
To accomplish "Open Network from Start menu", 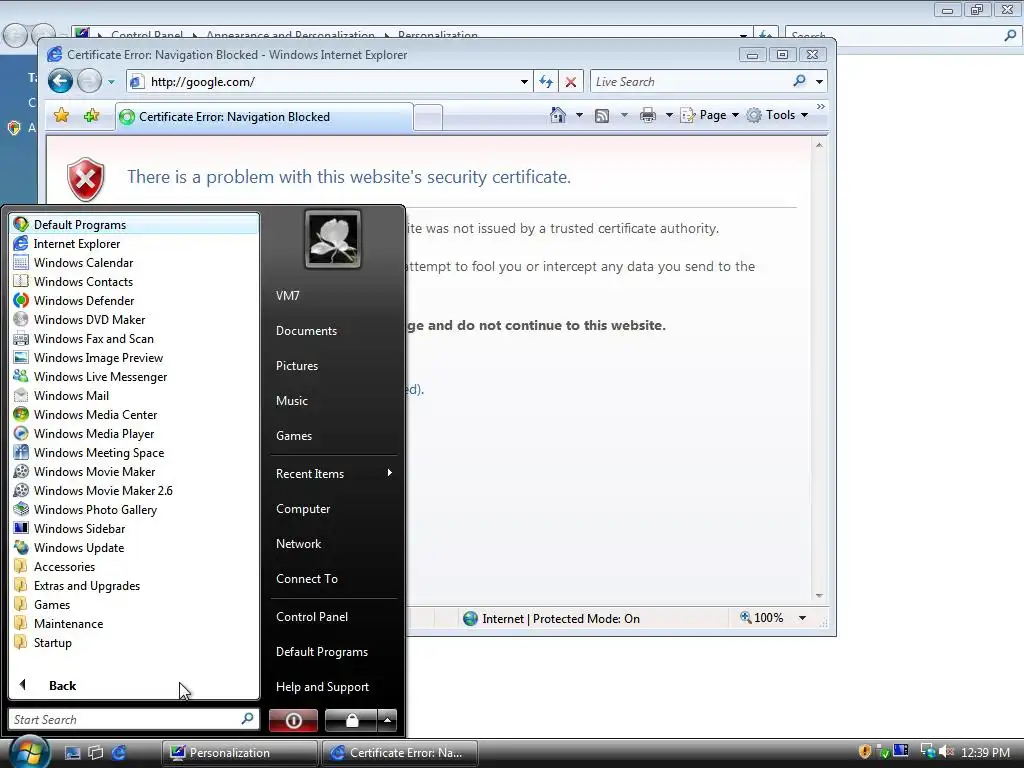I will [298, 544].
